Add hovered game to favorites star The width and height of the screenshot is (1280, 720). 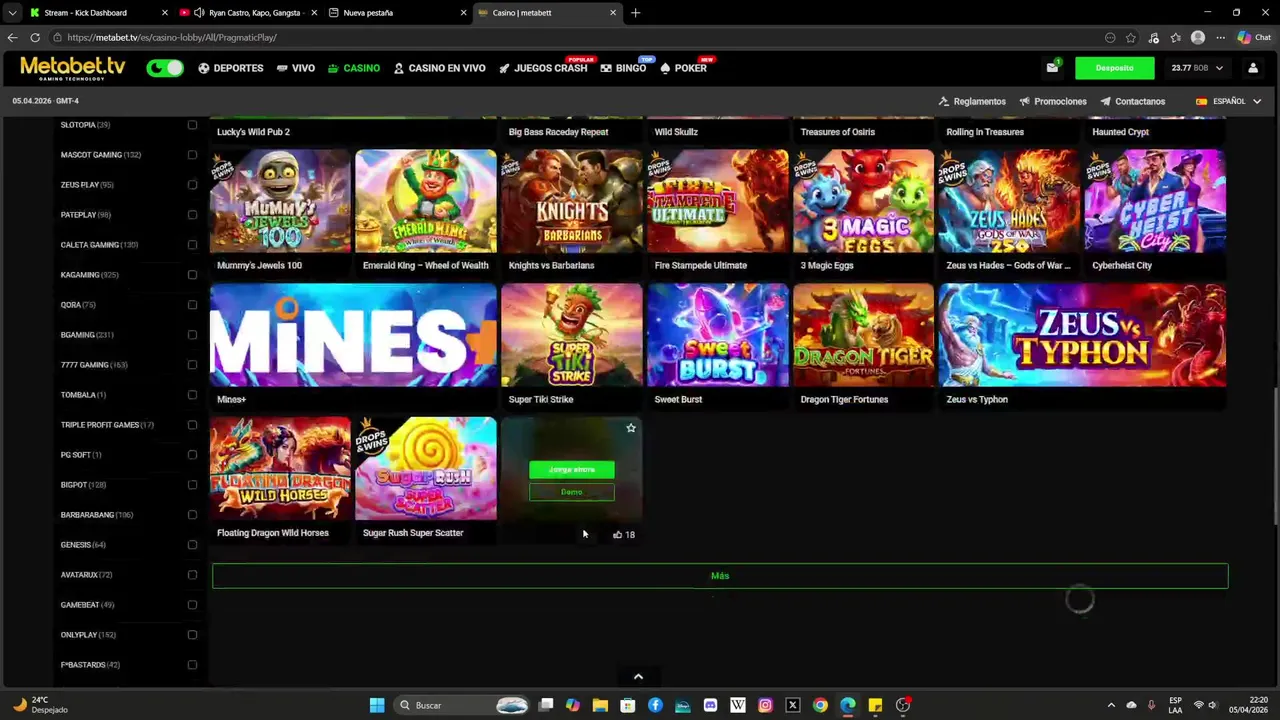click(x=631, y=428)
